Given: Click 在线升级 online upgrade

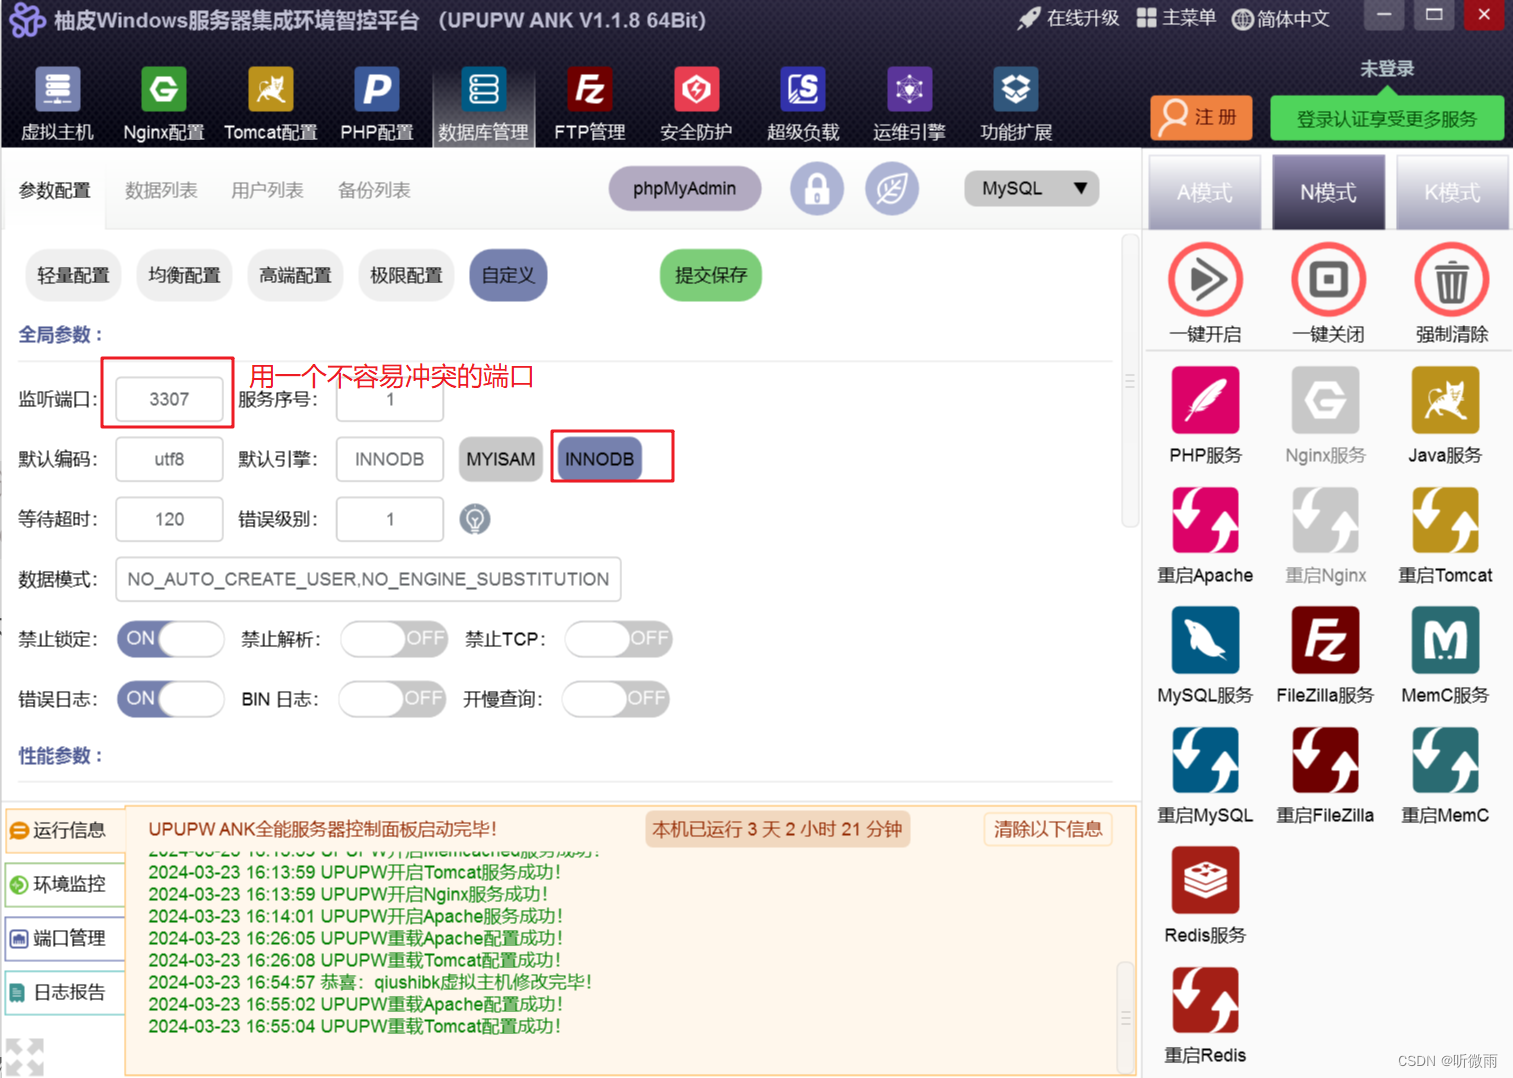Looking at the screenshot, I should click(1069, 18).
